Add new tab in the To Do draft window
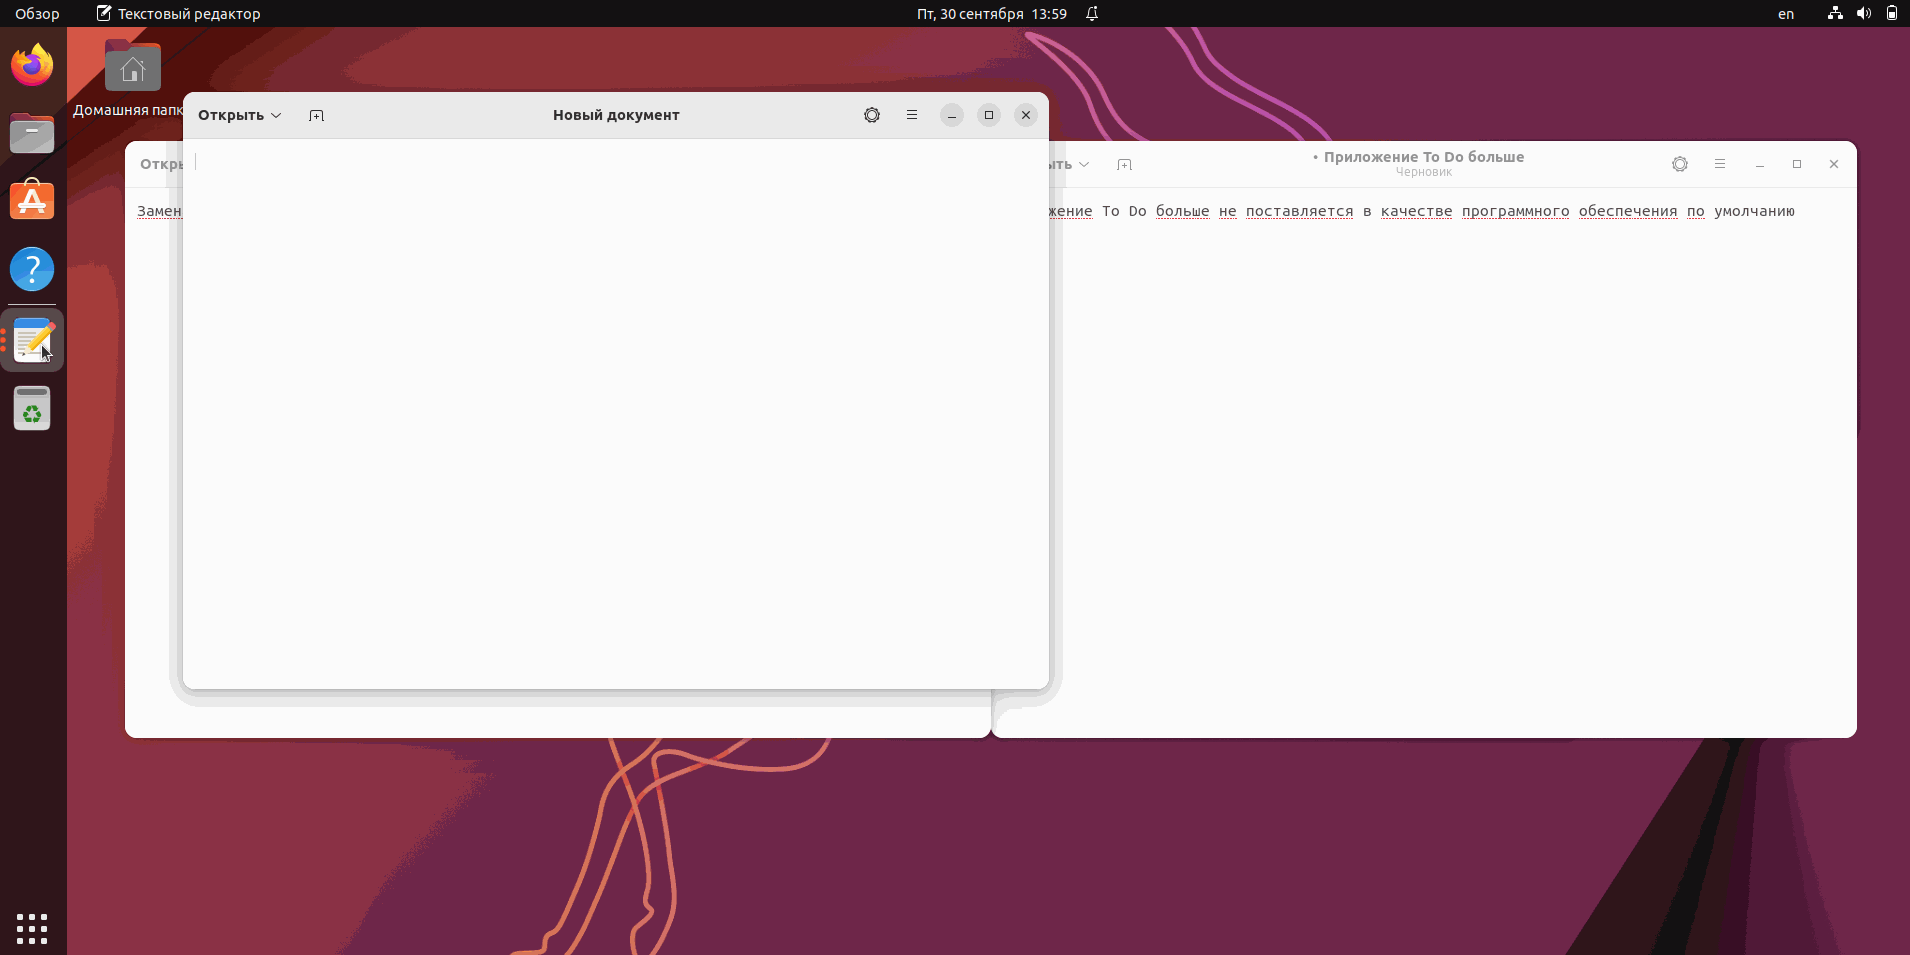1910x955 pixels. [x=1124, y=164]
